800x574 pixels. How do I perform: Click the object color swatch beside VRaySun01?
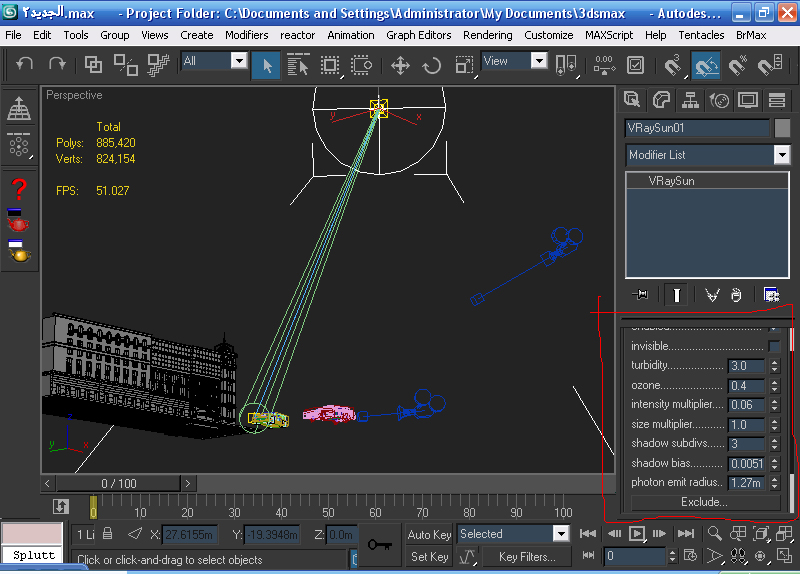coord(782,128)
